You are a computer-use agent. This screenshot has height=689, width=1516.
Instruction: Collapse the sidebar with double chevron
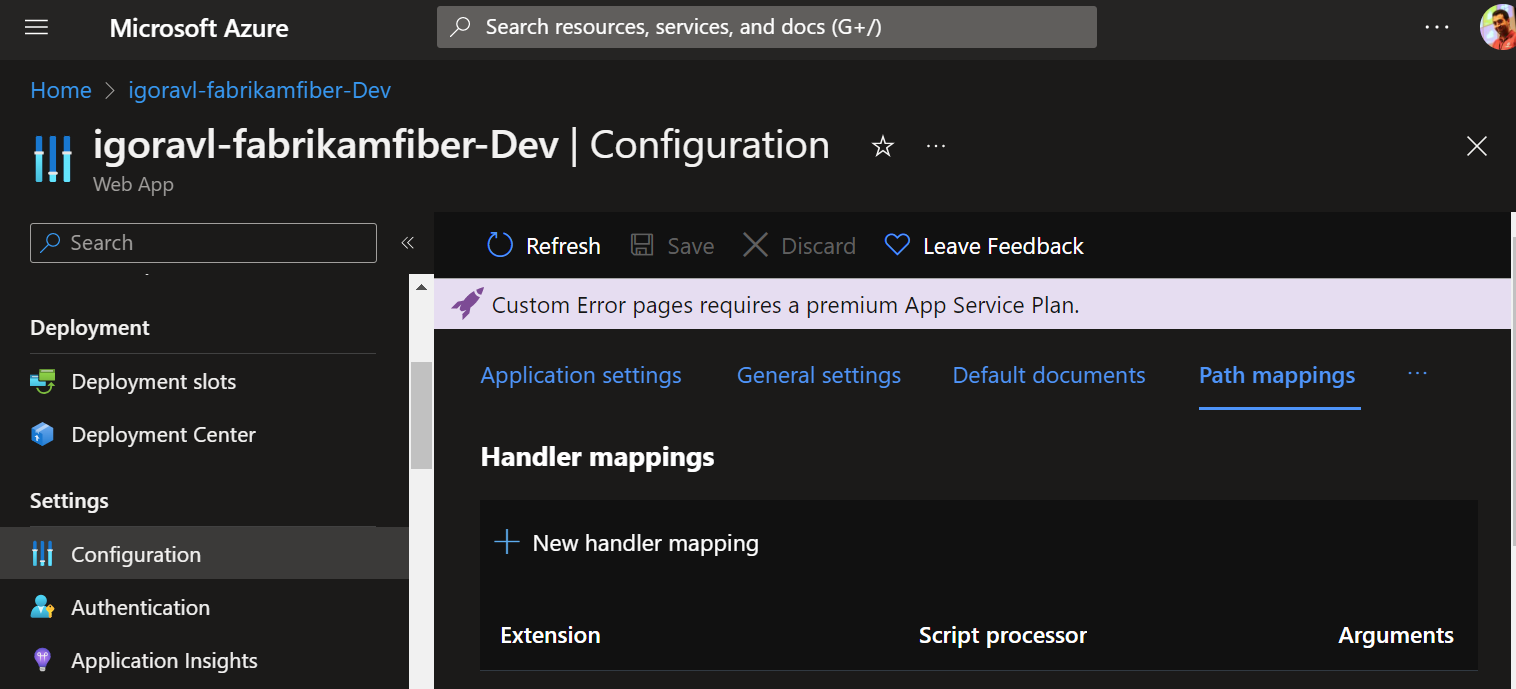point(407,243)
